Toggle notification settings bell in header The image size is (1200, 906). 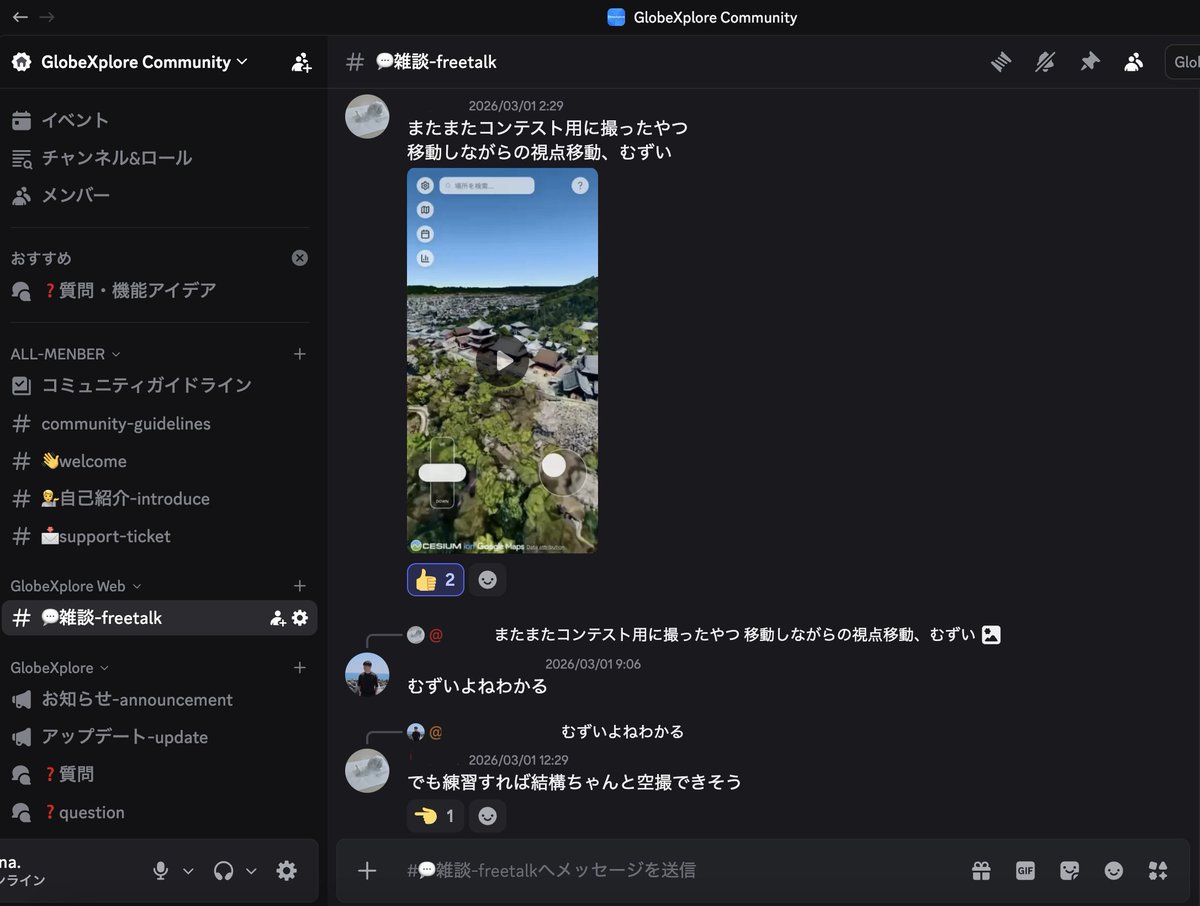coord(1045,62)
